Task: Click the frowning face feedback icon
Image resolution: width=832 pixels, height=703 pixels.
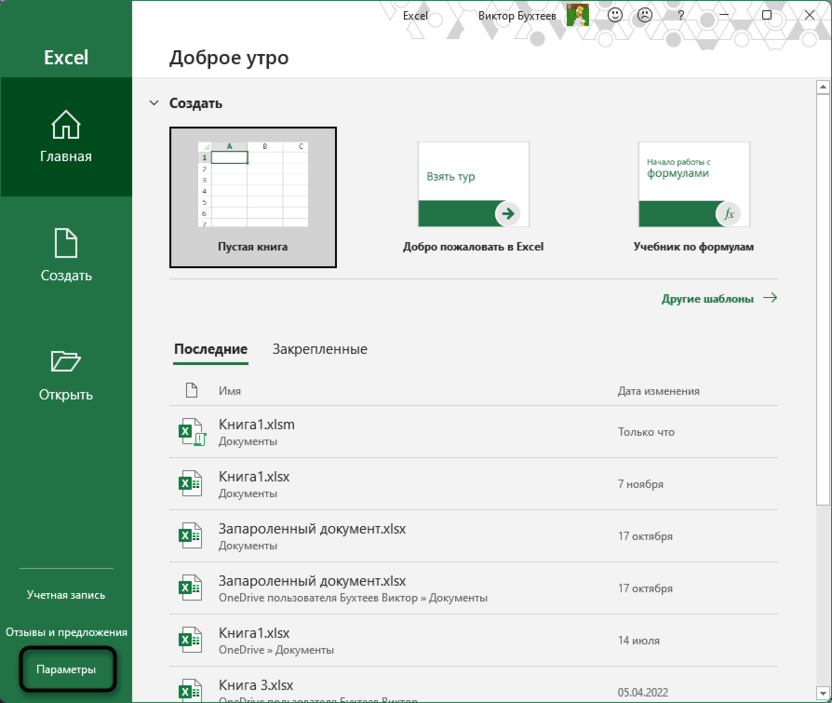Action: (645, 15)
